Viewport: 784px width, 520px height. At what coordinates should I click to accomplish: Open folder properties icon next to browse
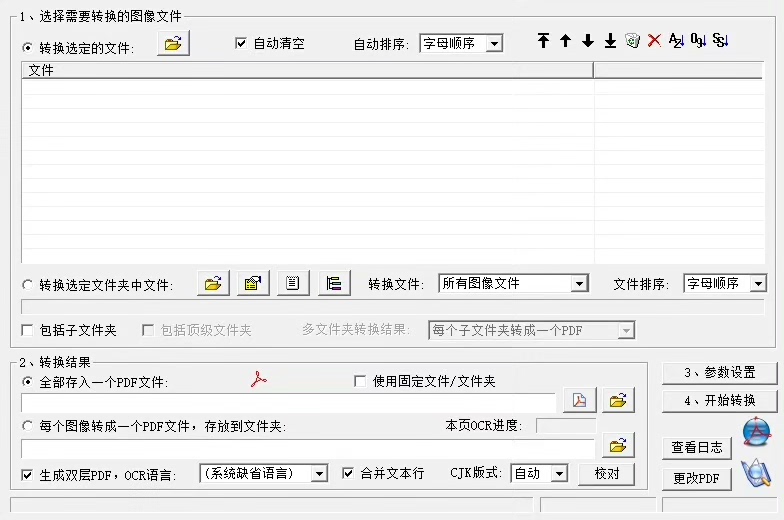point(253,284)
